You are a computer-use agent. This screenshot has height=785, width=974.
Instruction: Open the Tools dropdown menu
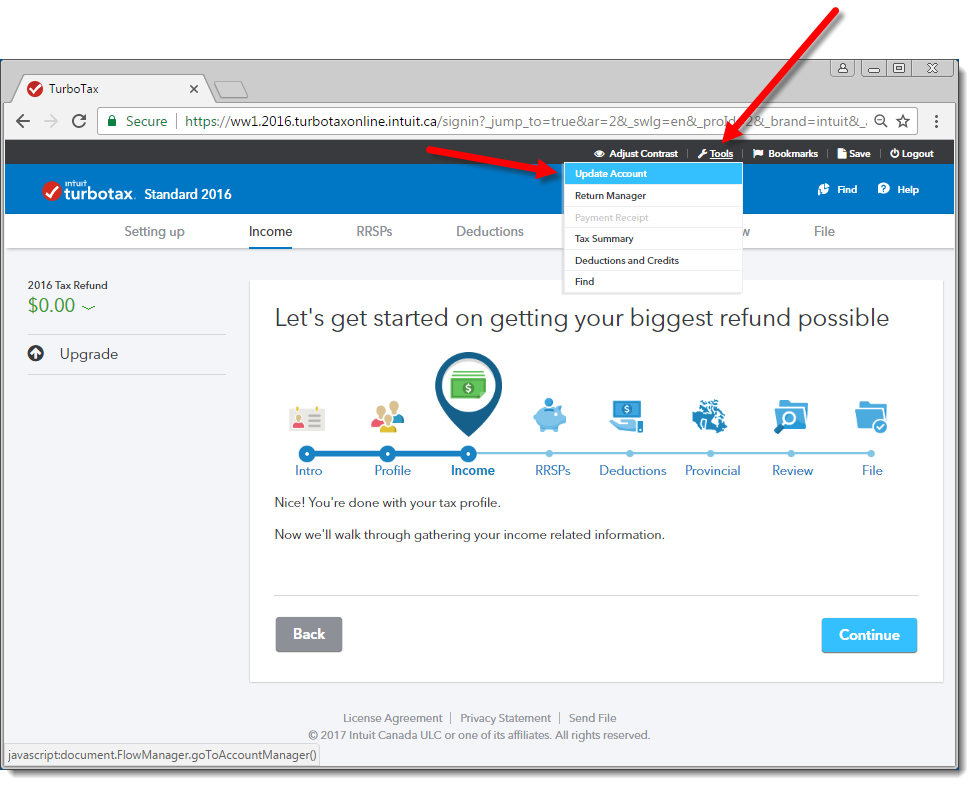coord(716,153)
